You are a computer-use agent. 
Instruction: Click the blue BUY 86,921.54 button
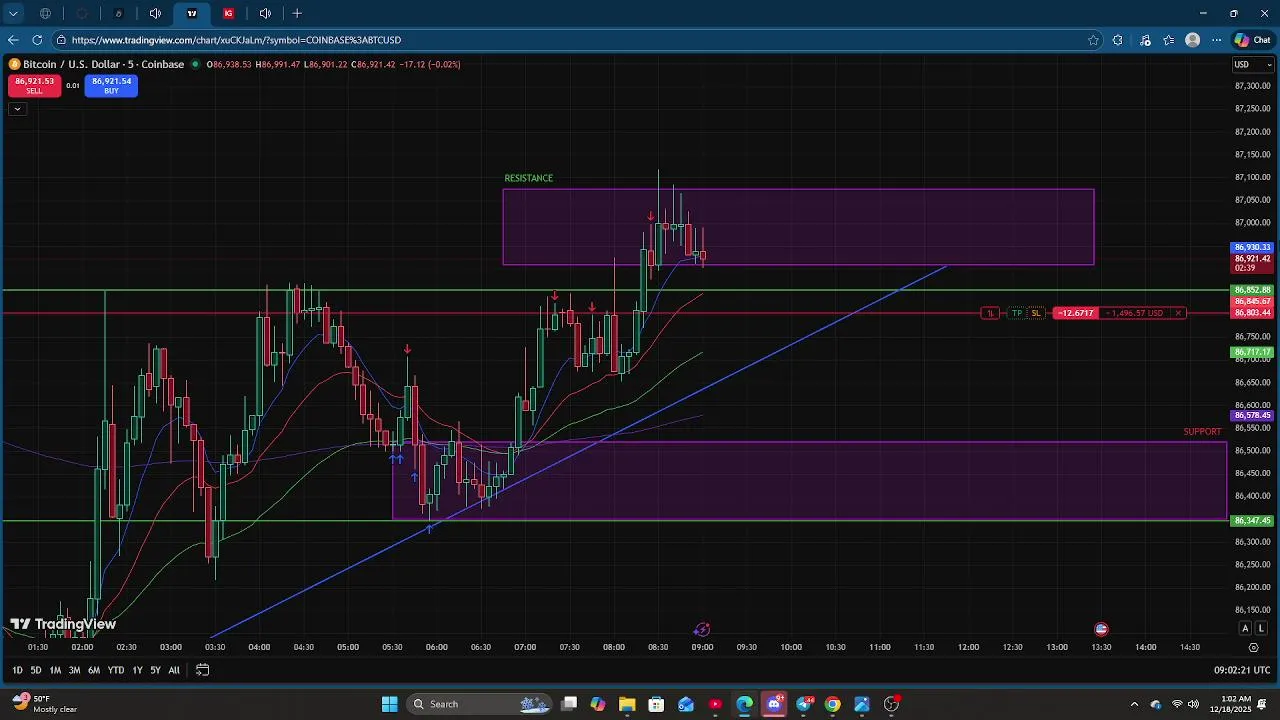click(x=111, y=86)
